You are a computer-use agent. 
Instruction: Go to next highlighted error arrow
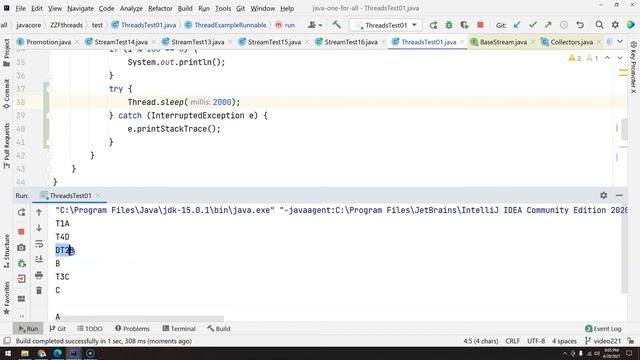[620, 58]
